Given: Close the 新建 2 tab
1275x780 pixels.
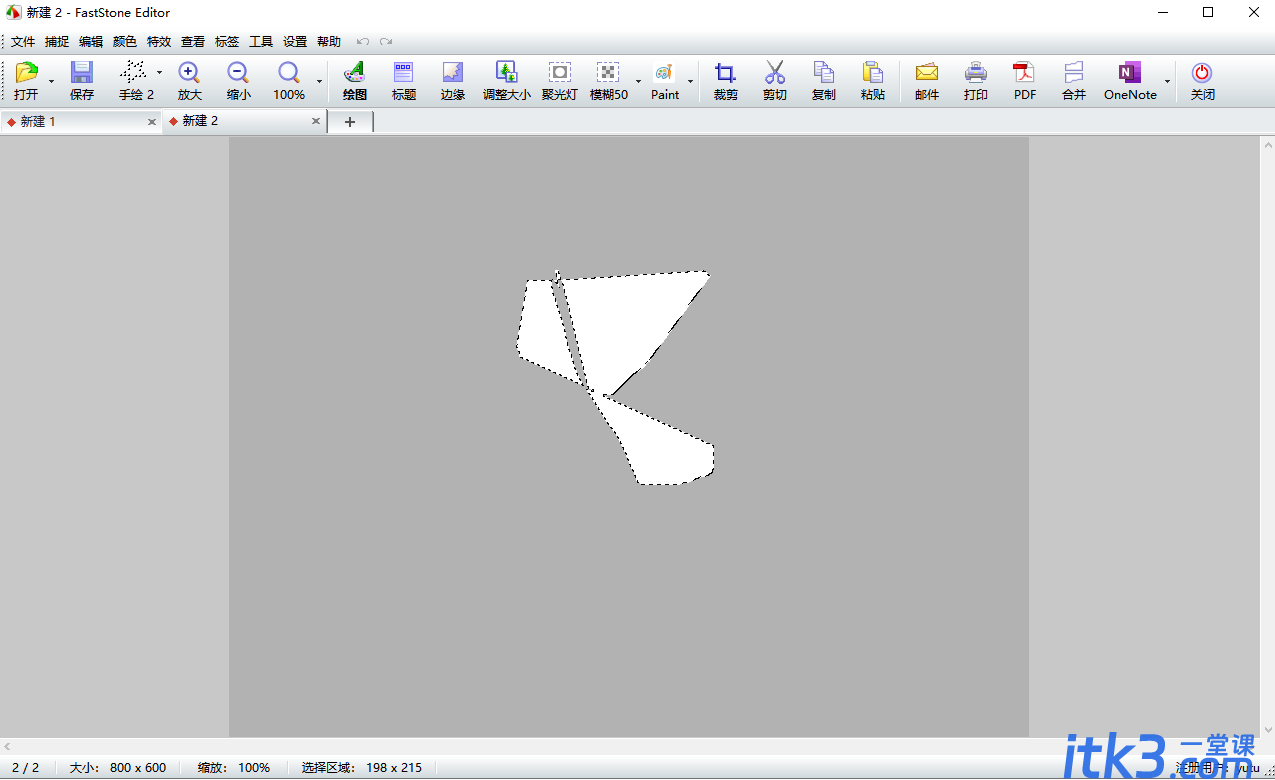Looking at the screenshot, I should (x=316, y=122).
